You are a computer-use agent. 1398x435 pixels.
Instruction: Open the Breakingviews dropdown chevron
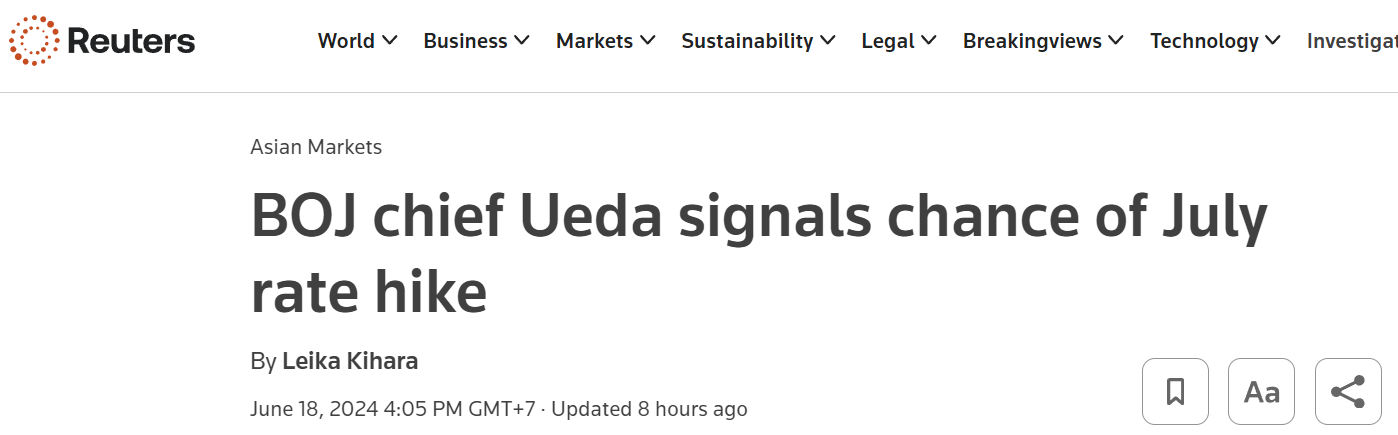pyautogui.click(x=1116, y=41)
